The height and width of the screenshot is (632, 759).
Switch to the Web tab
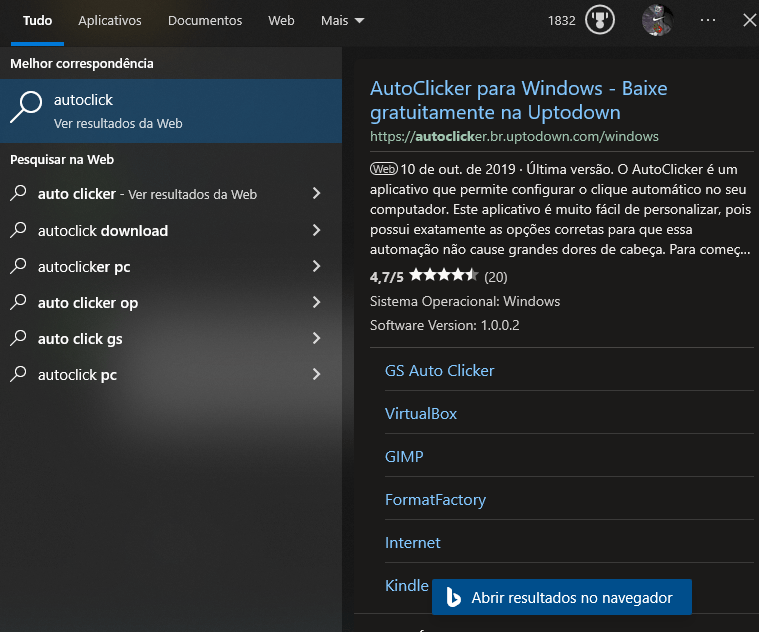tap(281, 20)
